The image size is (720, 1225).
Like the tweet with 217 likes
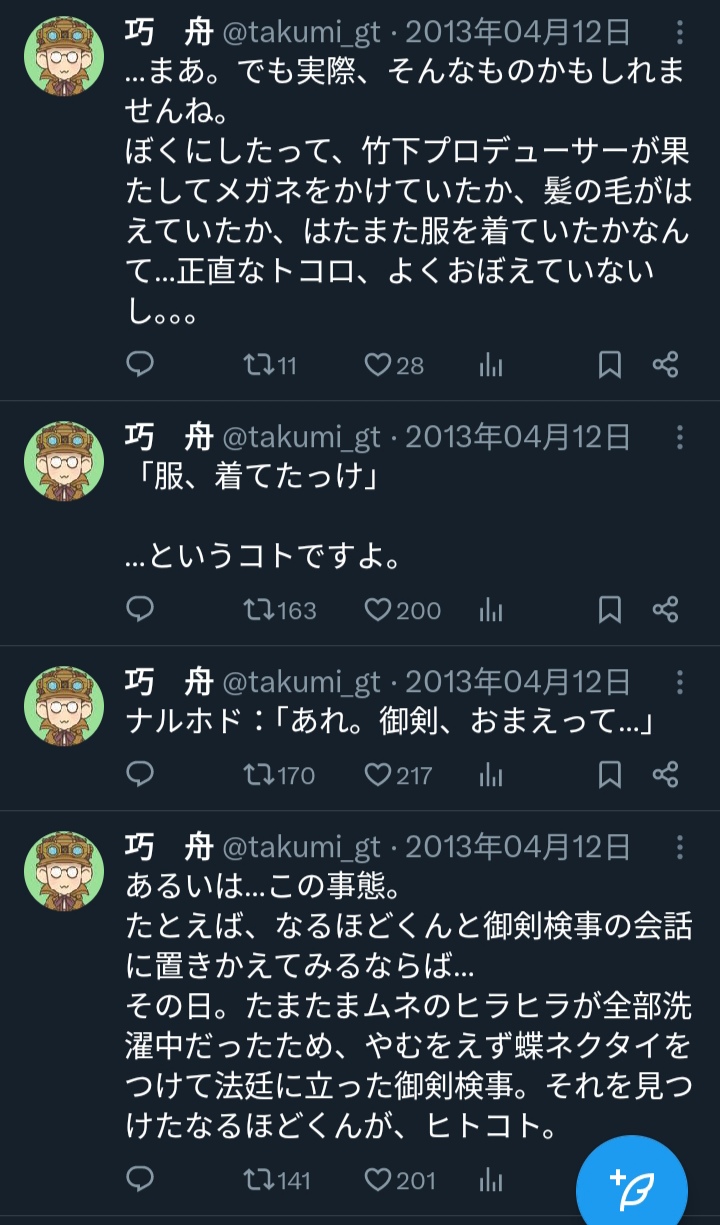(x=377, y=774)
